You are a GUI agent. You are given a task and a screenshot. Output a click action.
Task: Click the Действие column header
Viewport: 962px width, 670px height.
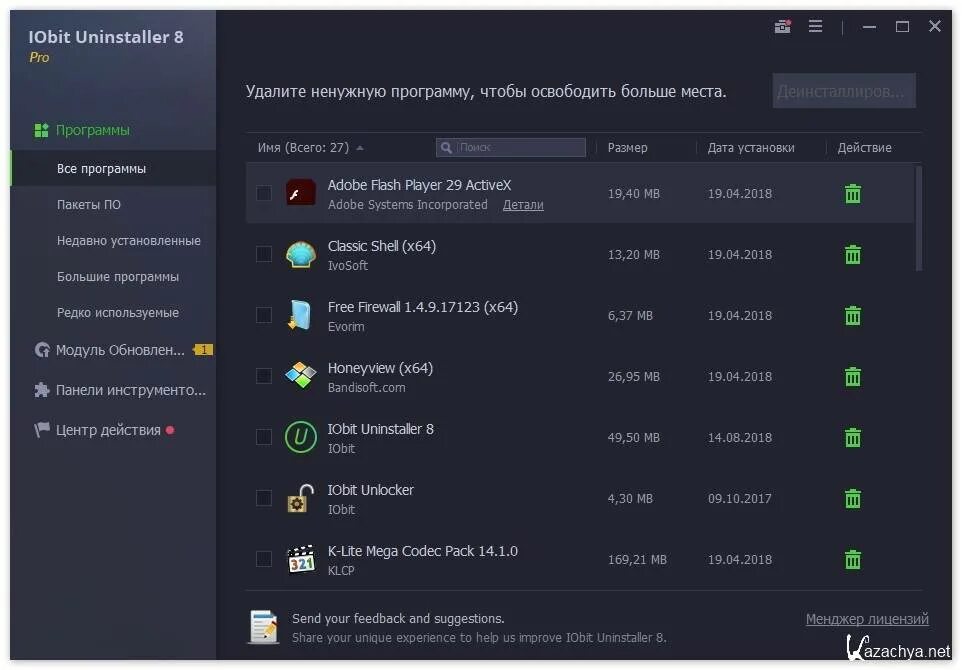coord(864,148)
